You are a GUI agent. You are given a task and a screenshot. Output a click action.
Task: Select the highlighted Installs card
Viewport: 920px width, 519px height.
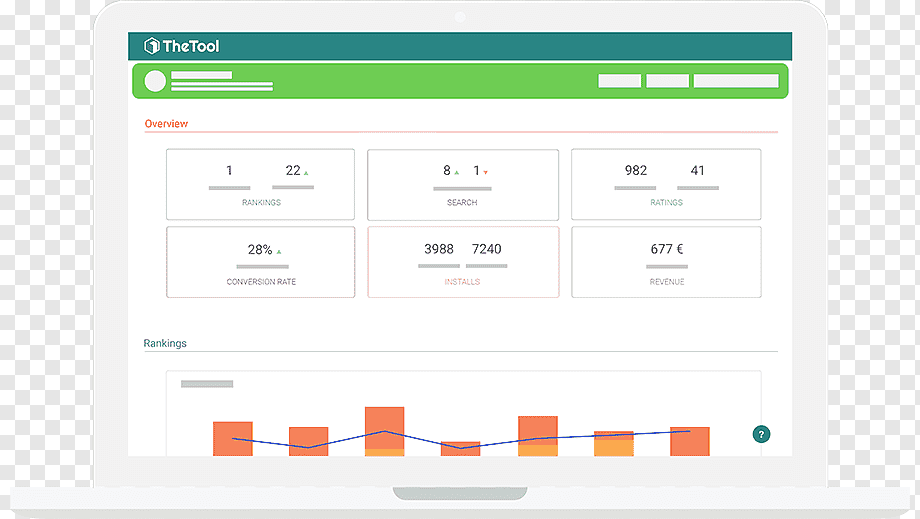pyautogui.click(x=463, y=262)
